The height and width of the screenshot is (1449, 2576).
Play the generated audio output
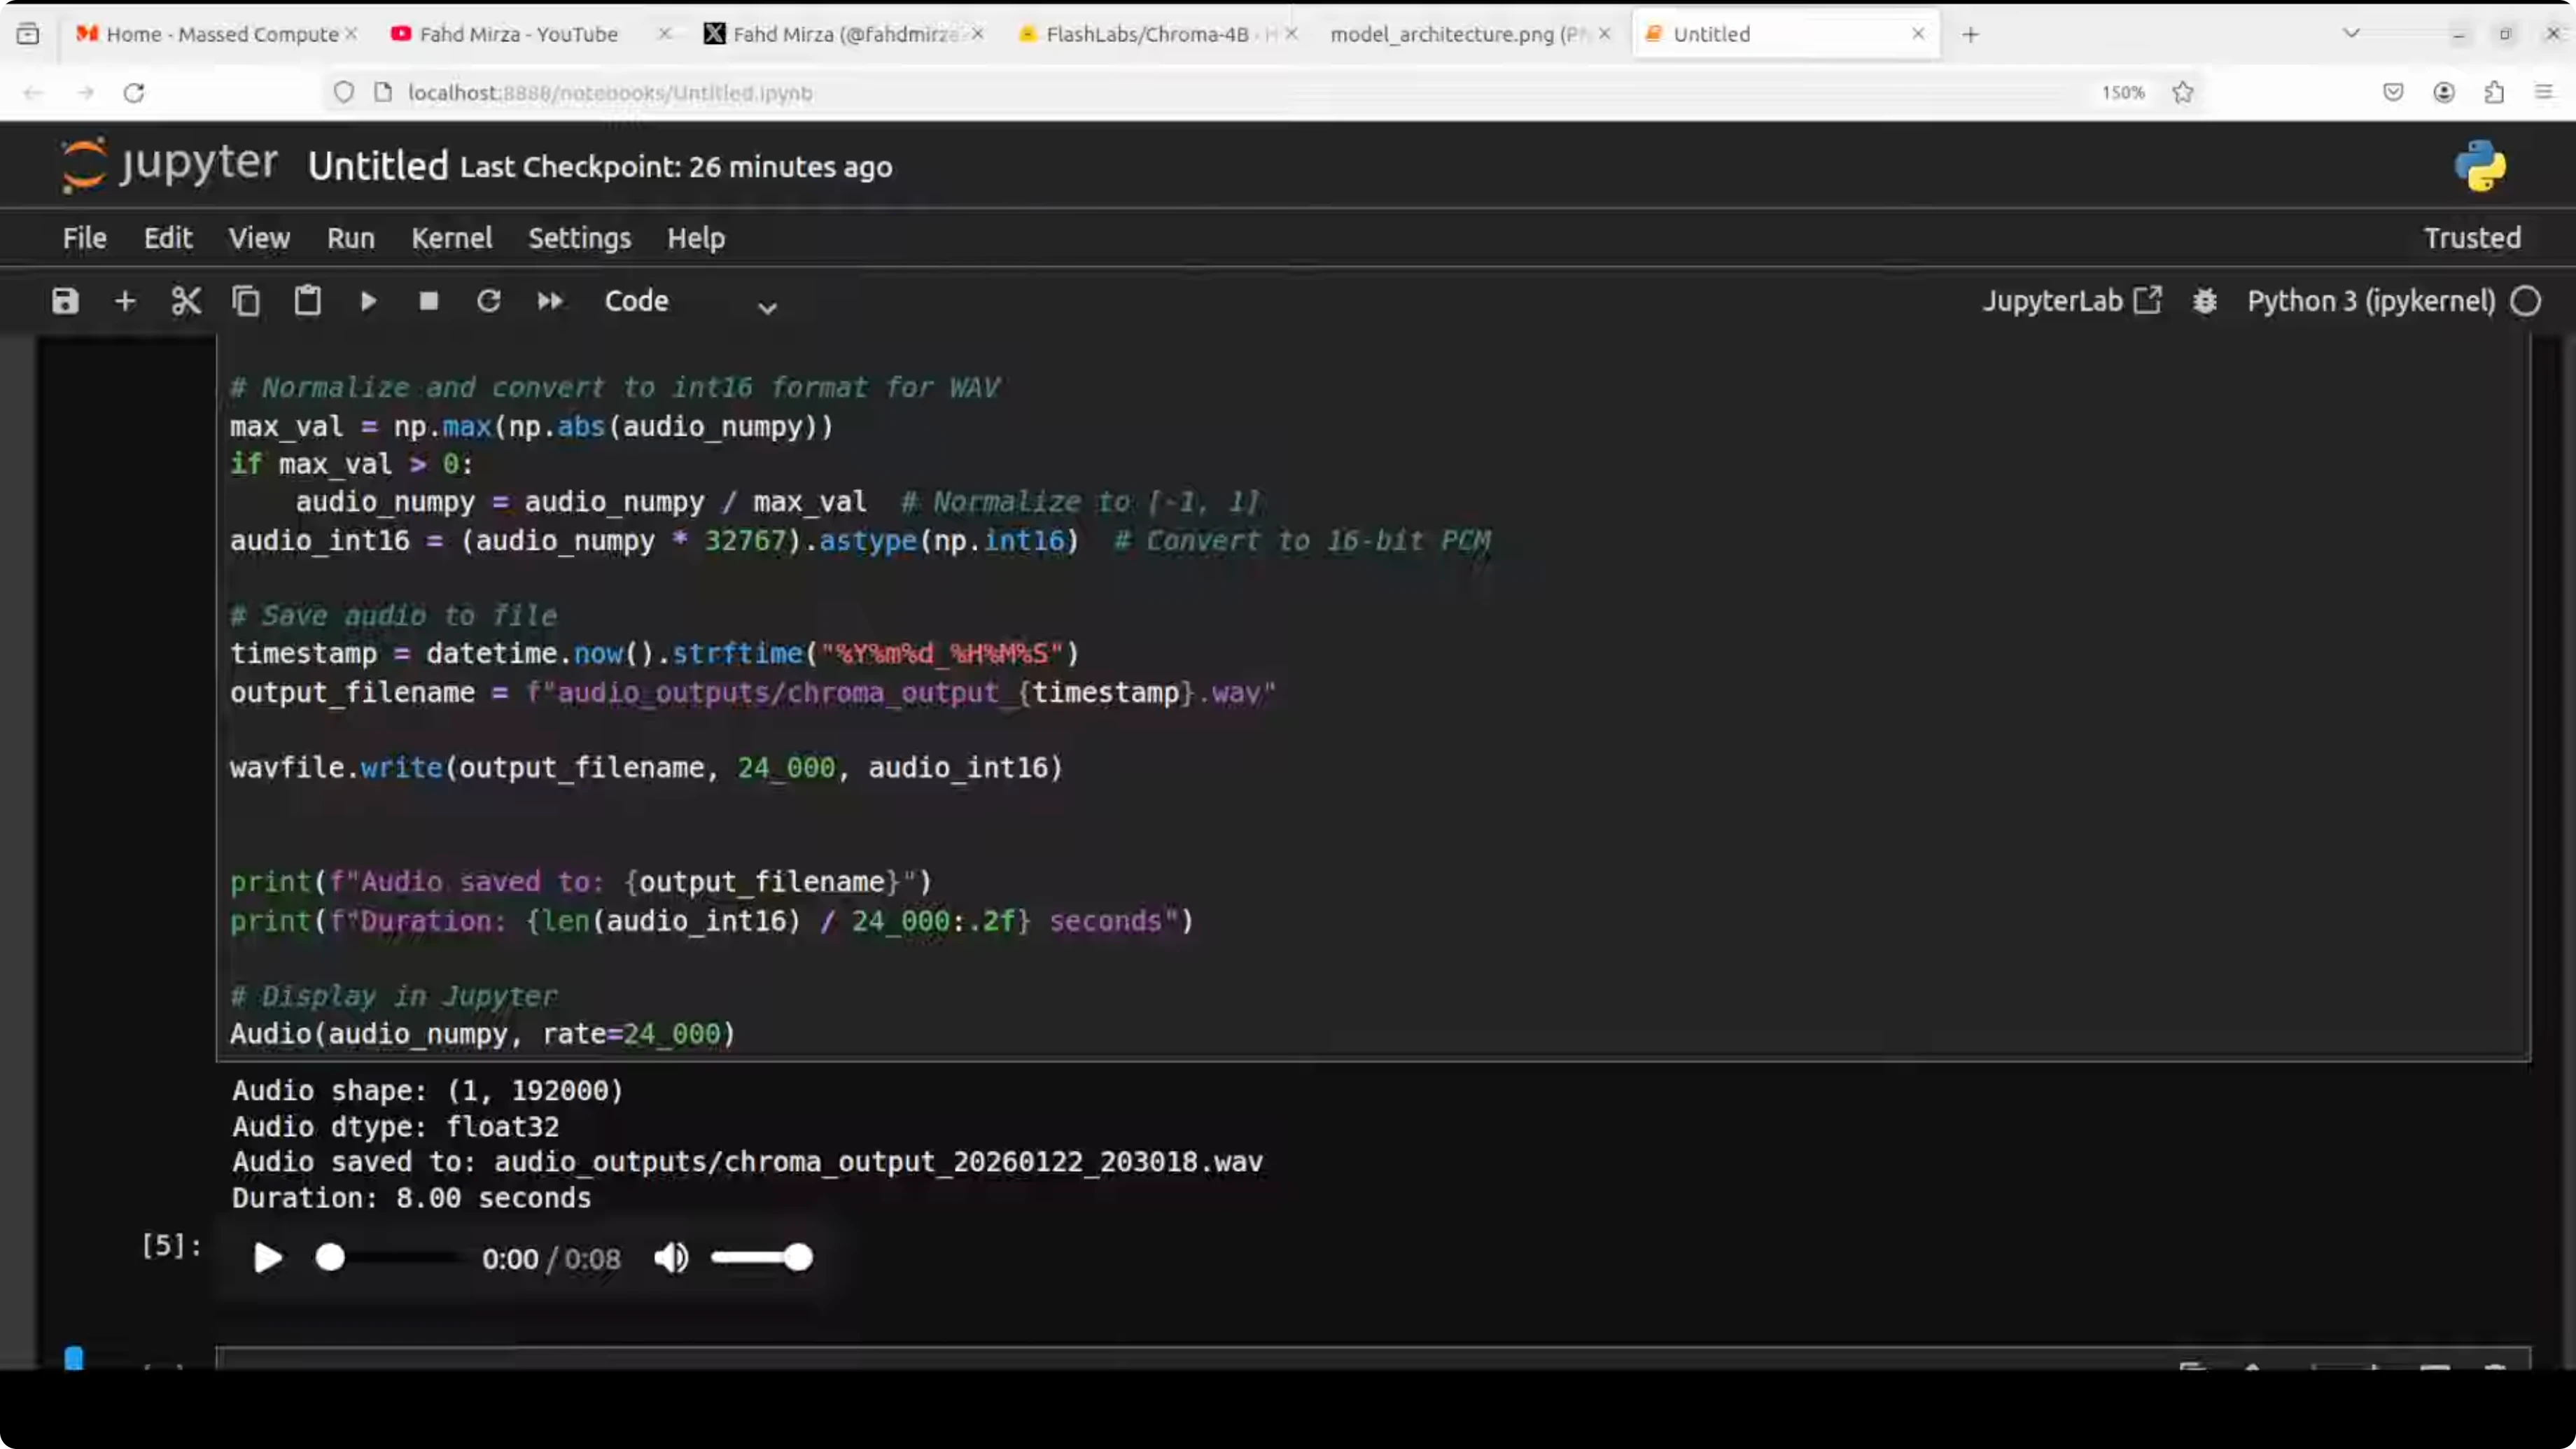[267, 1258]
